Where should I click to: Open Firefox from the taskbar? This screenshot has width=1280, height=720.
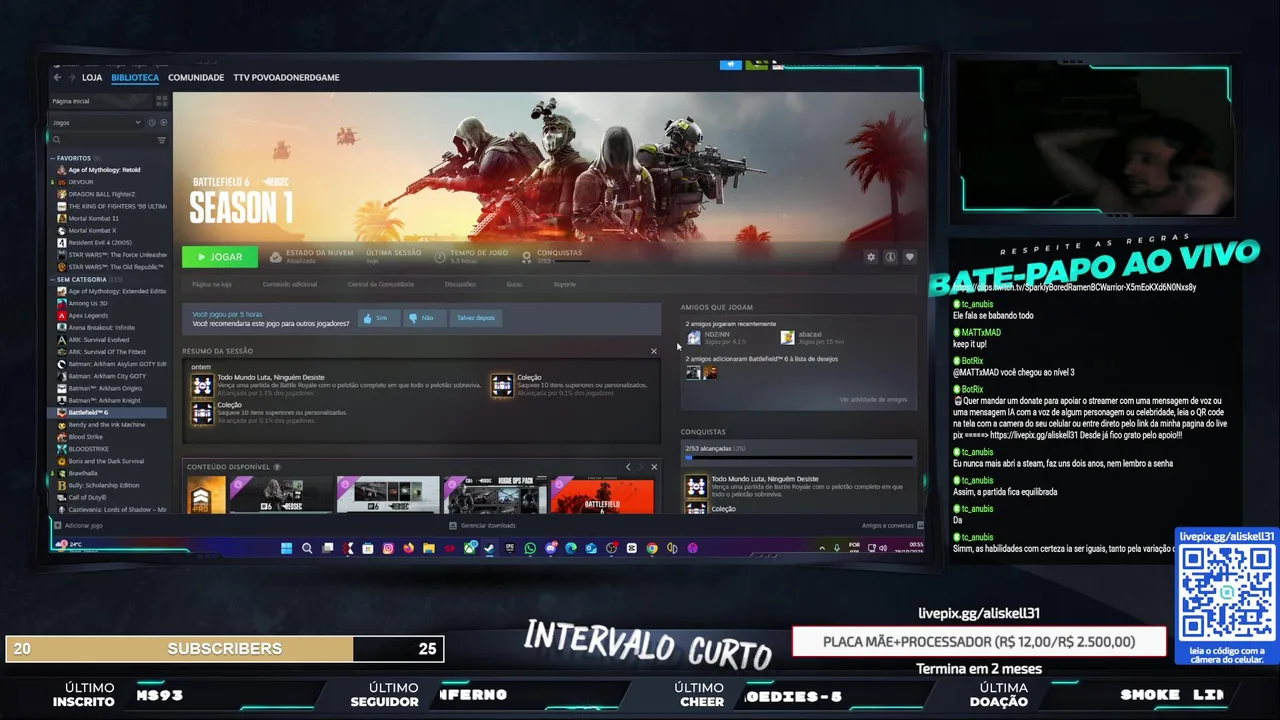pos(408,548)
